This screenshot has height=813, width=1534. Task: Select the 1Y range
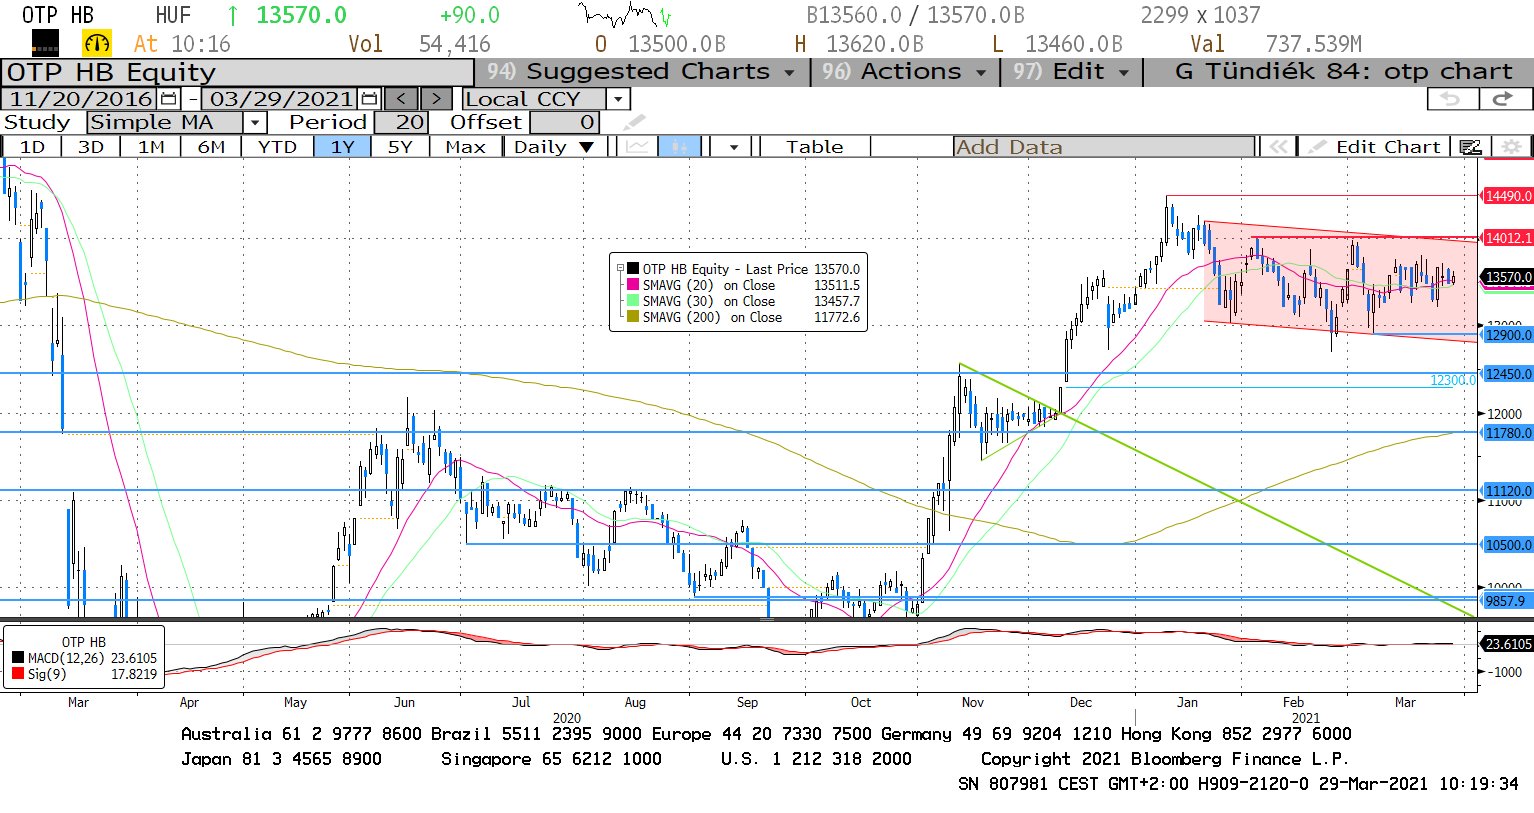coord(343,147)
